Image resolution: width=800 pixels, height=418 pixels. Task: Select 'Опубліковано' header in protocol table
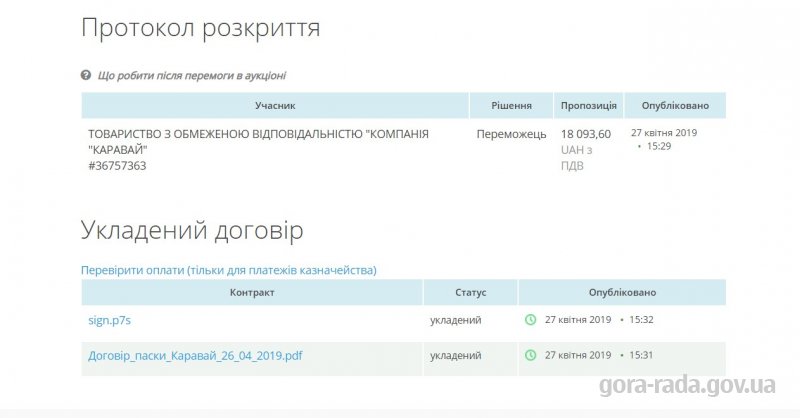pyautogui.click(x=675, y=106)
